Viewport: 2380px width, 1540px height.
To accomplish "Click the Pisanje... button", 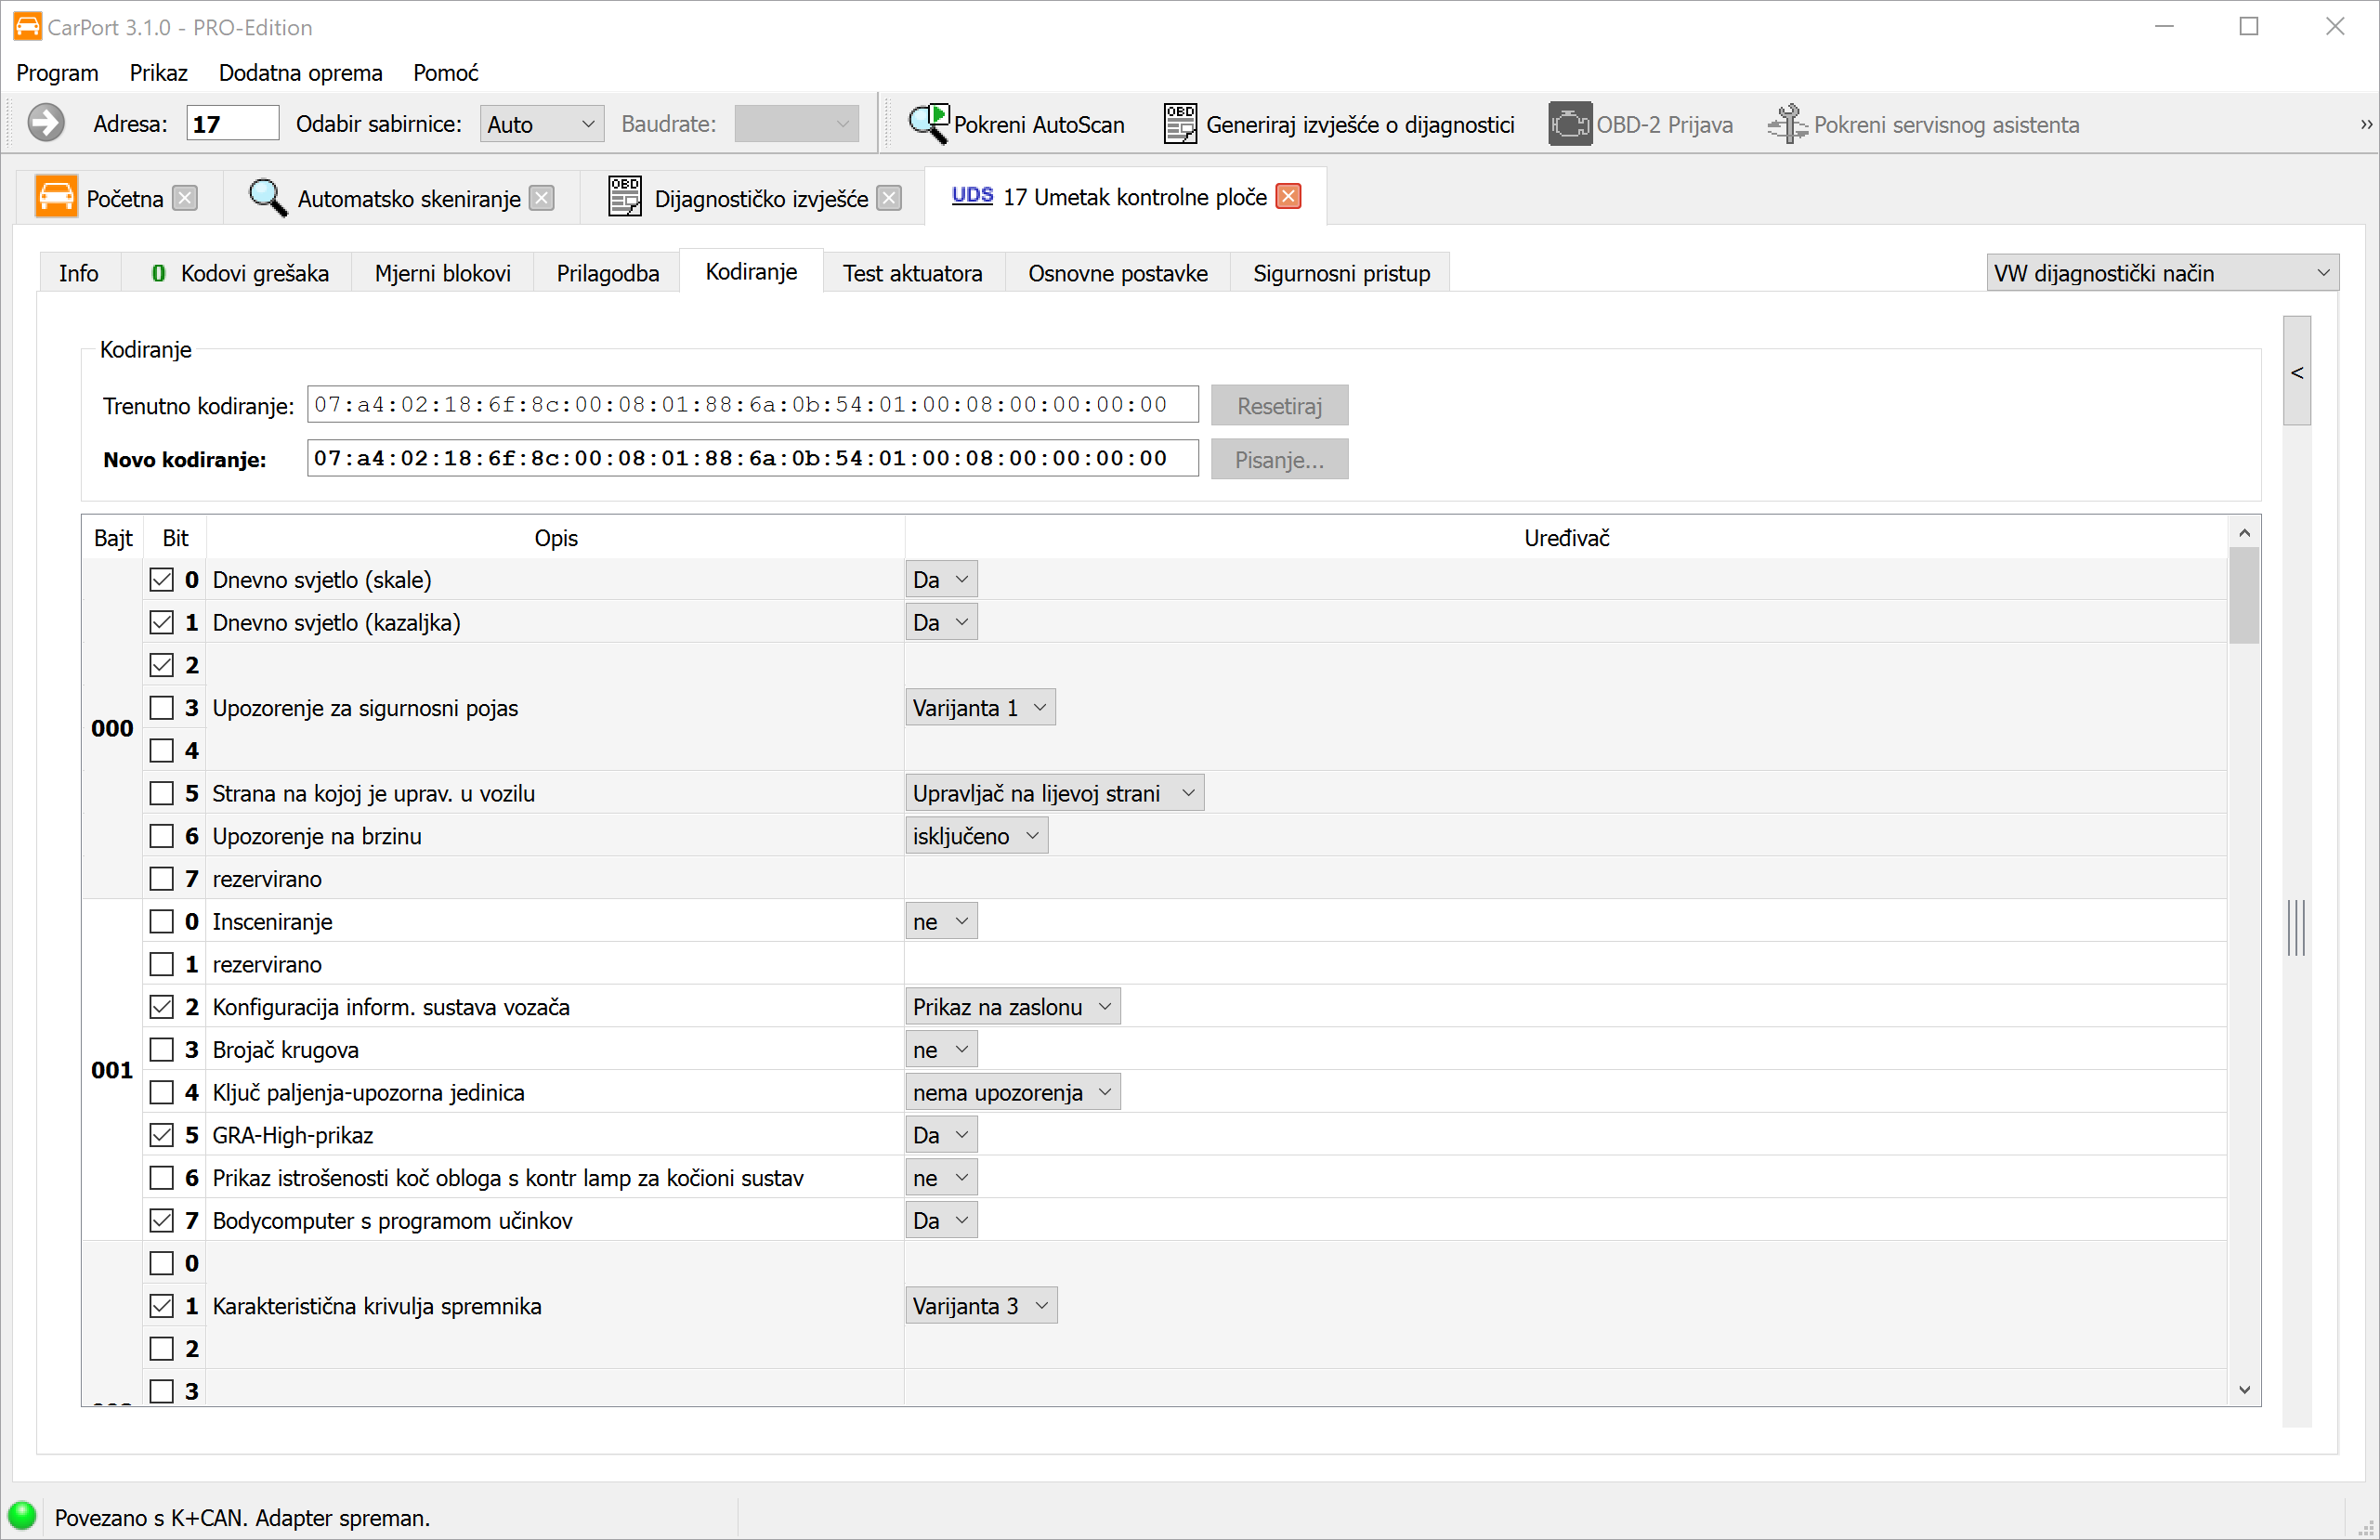I will [1278, 460].
